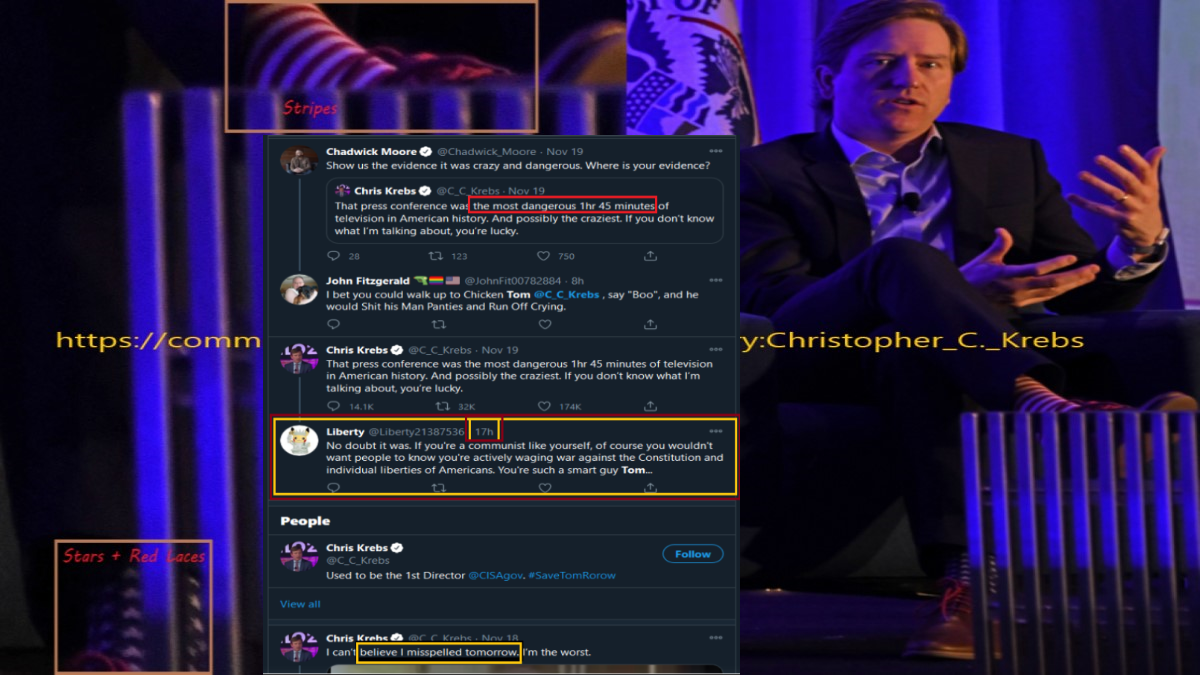Open more options menu on John Fitzgerald's tweet
The width and height of the screenshot is (1200, 675).
point(716,281)
